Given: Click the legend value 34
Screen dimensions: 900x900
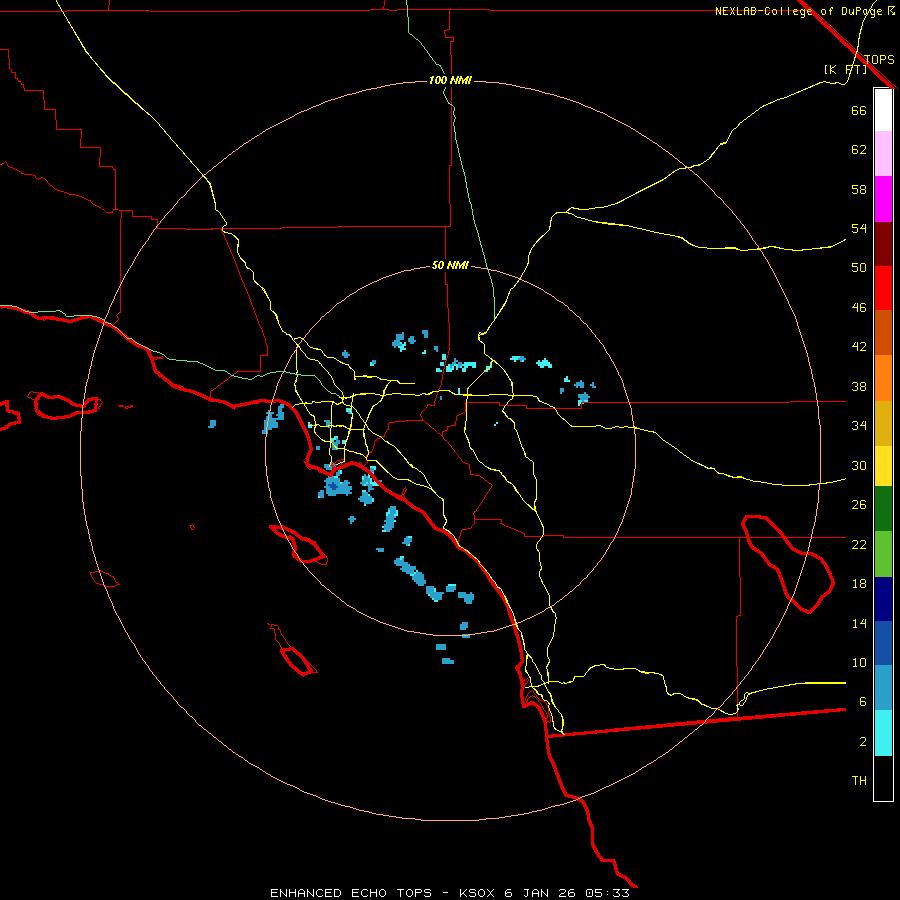Looking at the screenshot, I should (859, 426).
